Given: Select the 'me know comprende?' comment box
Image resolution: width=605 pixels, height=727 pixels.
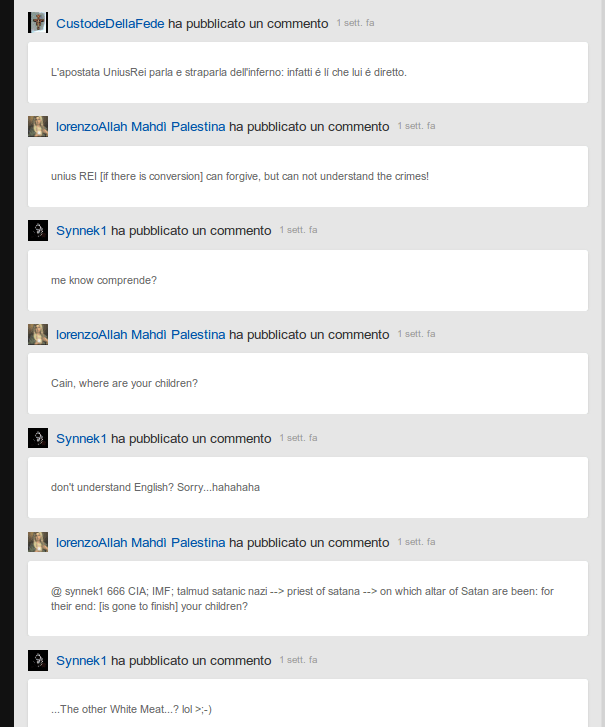Looking at the screenshot, I should tap(104, 280).
